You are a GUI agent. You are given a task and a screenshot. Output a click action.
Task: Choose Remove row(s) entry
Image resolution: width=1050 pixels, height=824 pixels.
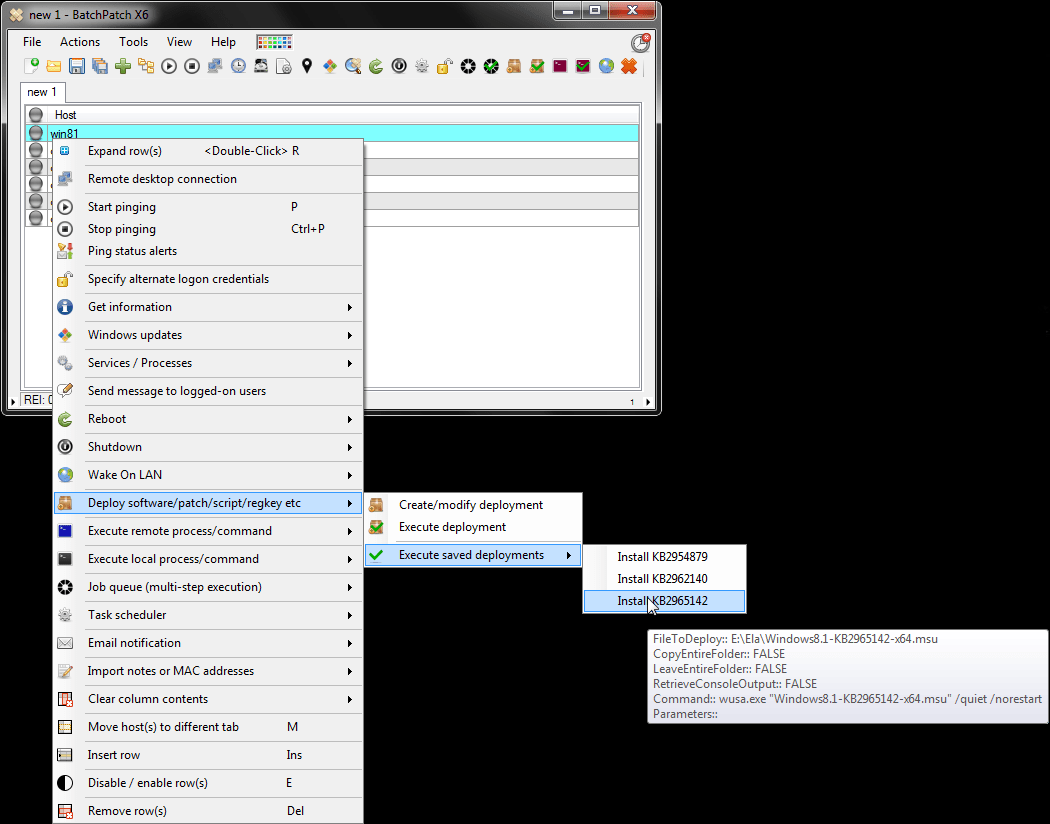click(208, 811)
